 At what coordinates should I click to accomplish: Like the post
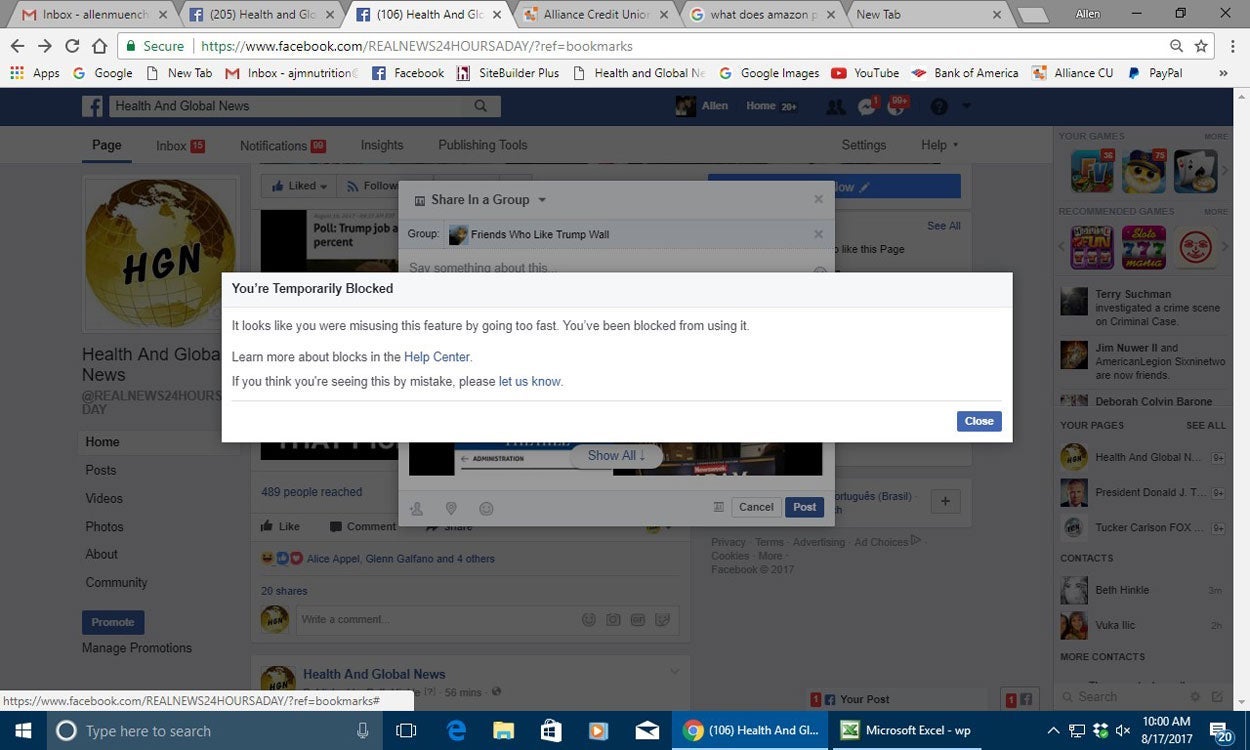pos(280,526)
